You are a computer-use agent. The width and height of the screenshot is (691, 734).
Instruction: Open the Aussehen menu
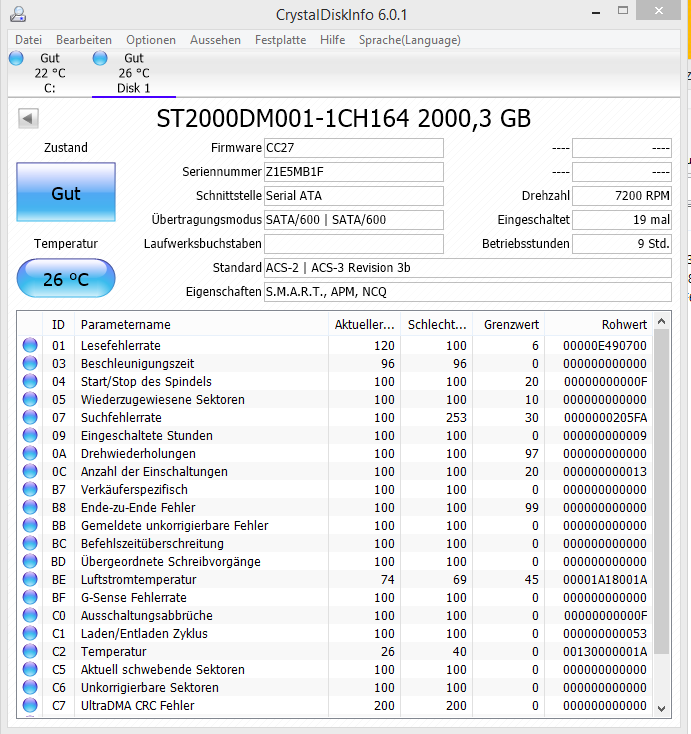click(215, 40)
